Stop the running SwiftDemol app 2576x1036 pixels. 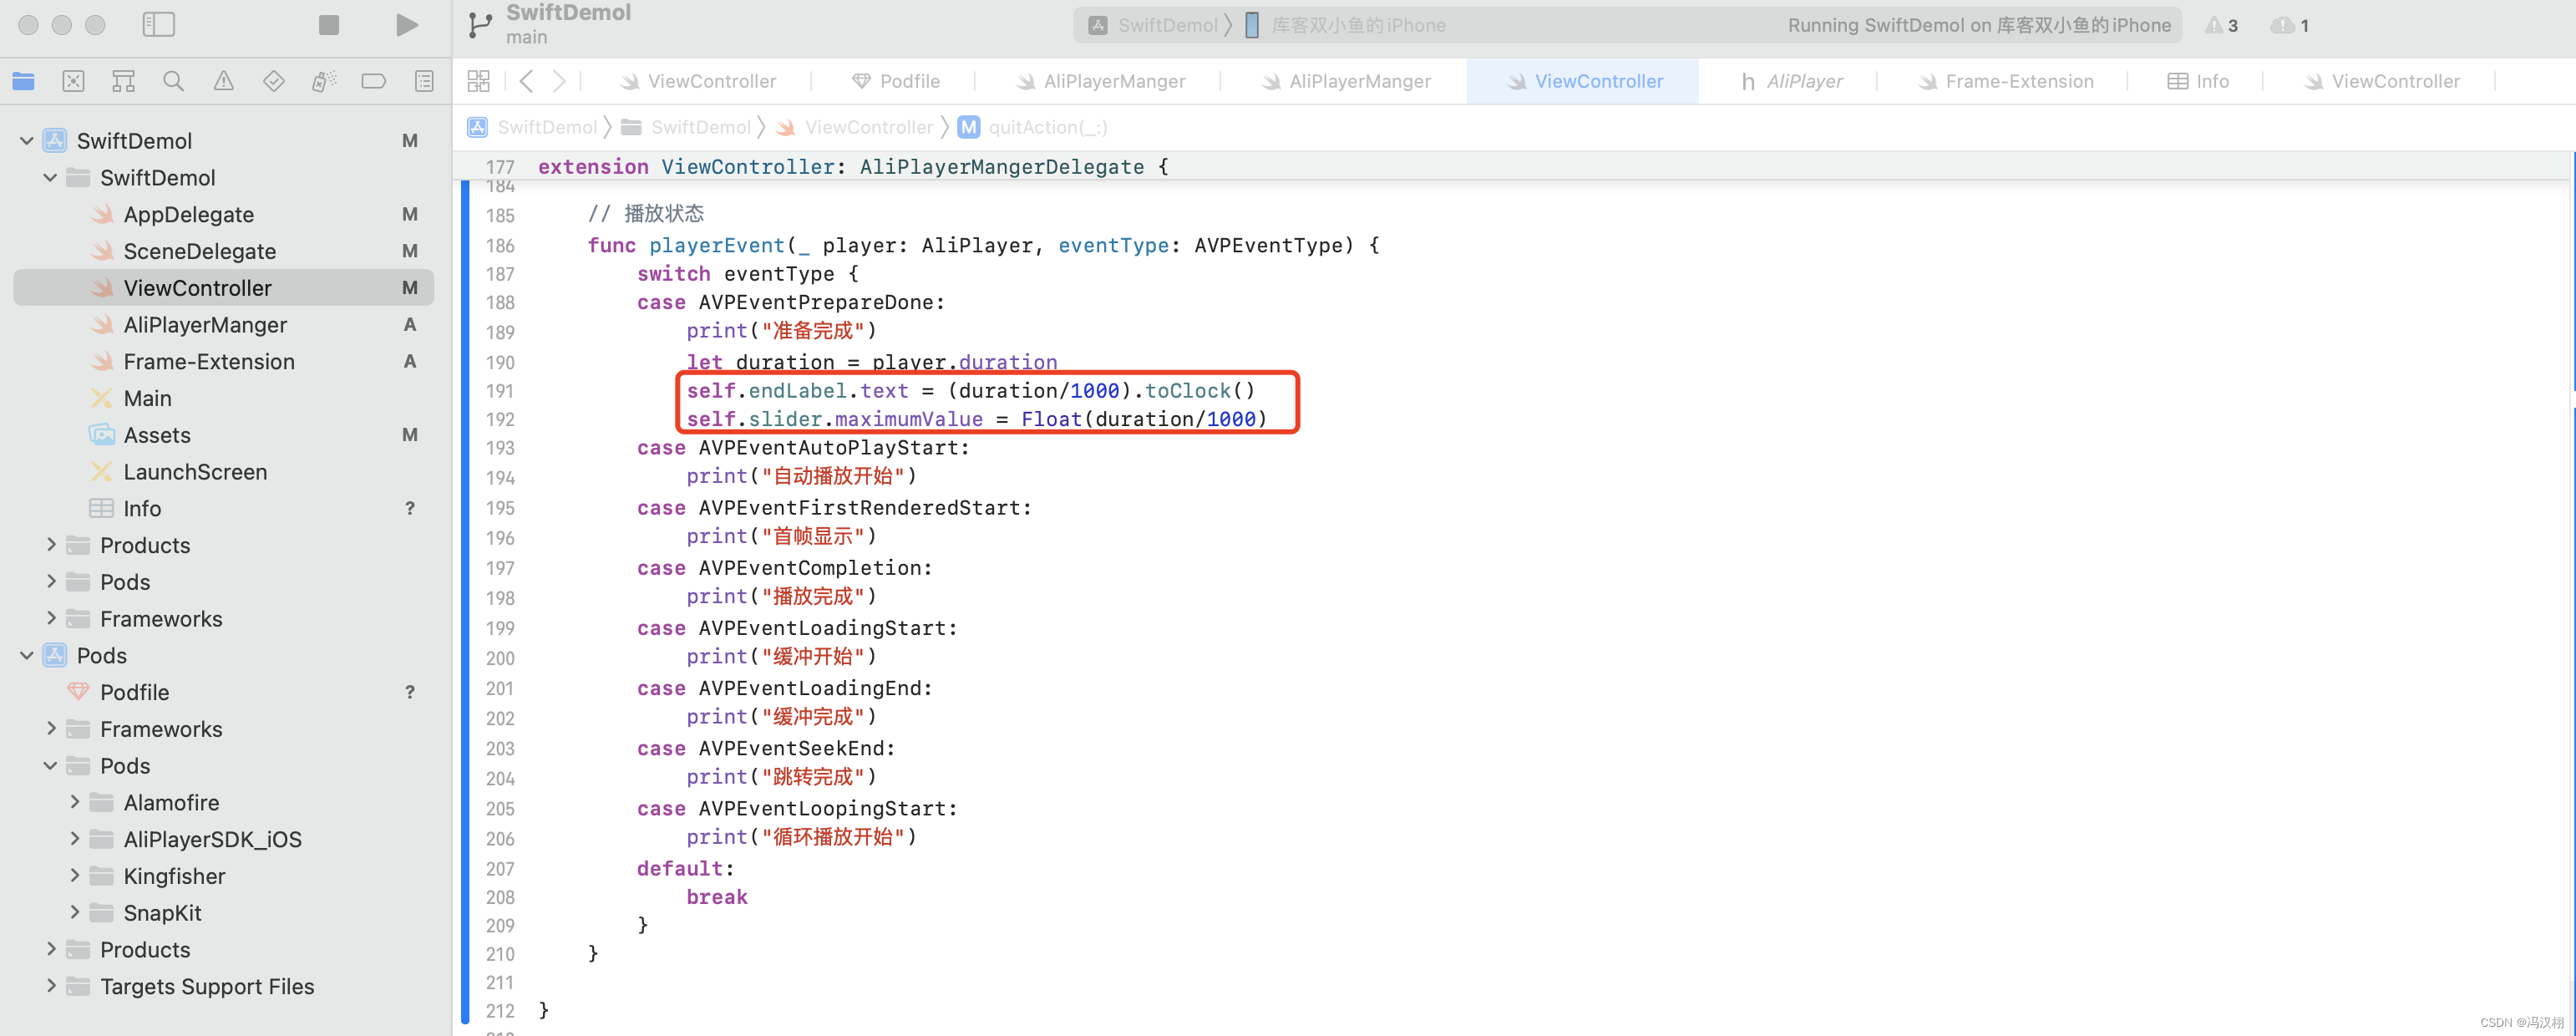tap(328, 25)
